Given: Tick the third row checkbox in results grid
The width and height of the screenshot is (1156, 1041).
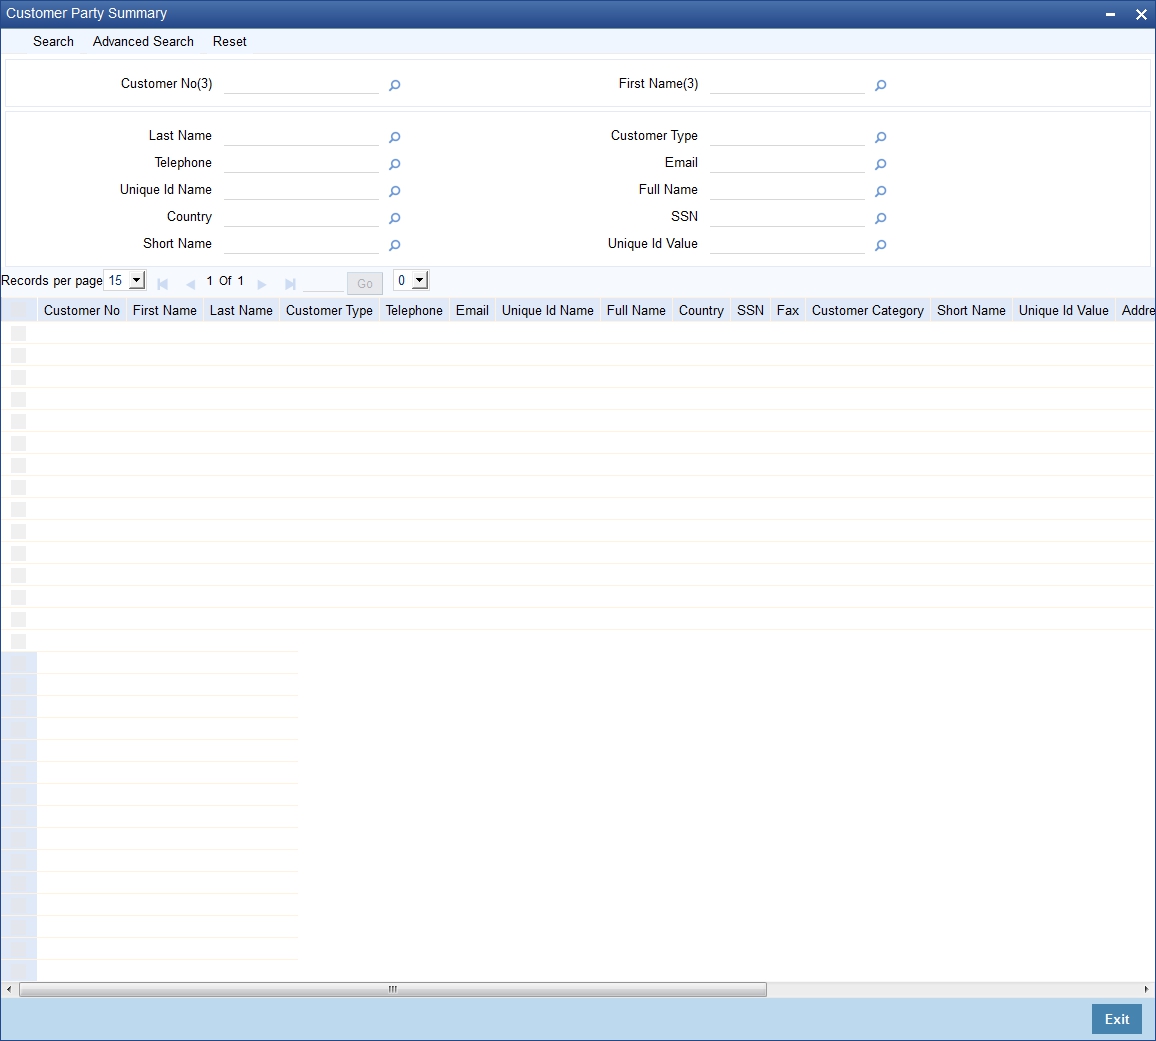Looking at the screenshot, I should point(18,377).
